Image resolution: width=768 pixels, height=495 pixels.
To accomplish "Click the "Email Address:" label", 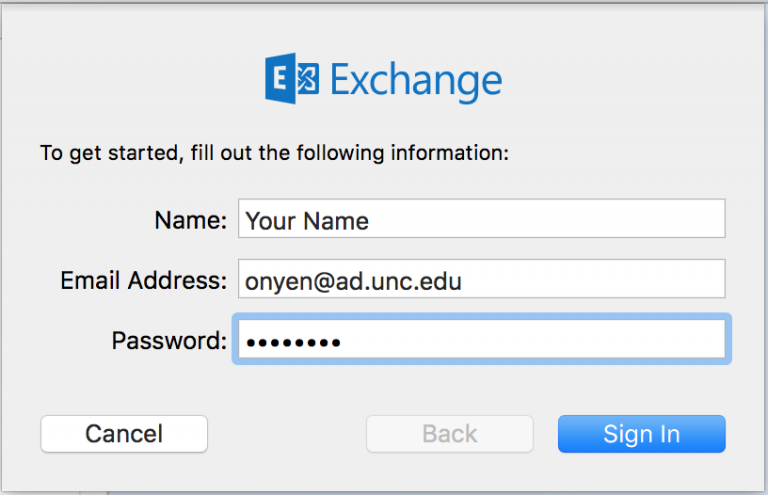I will [144, 280].
